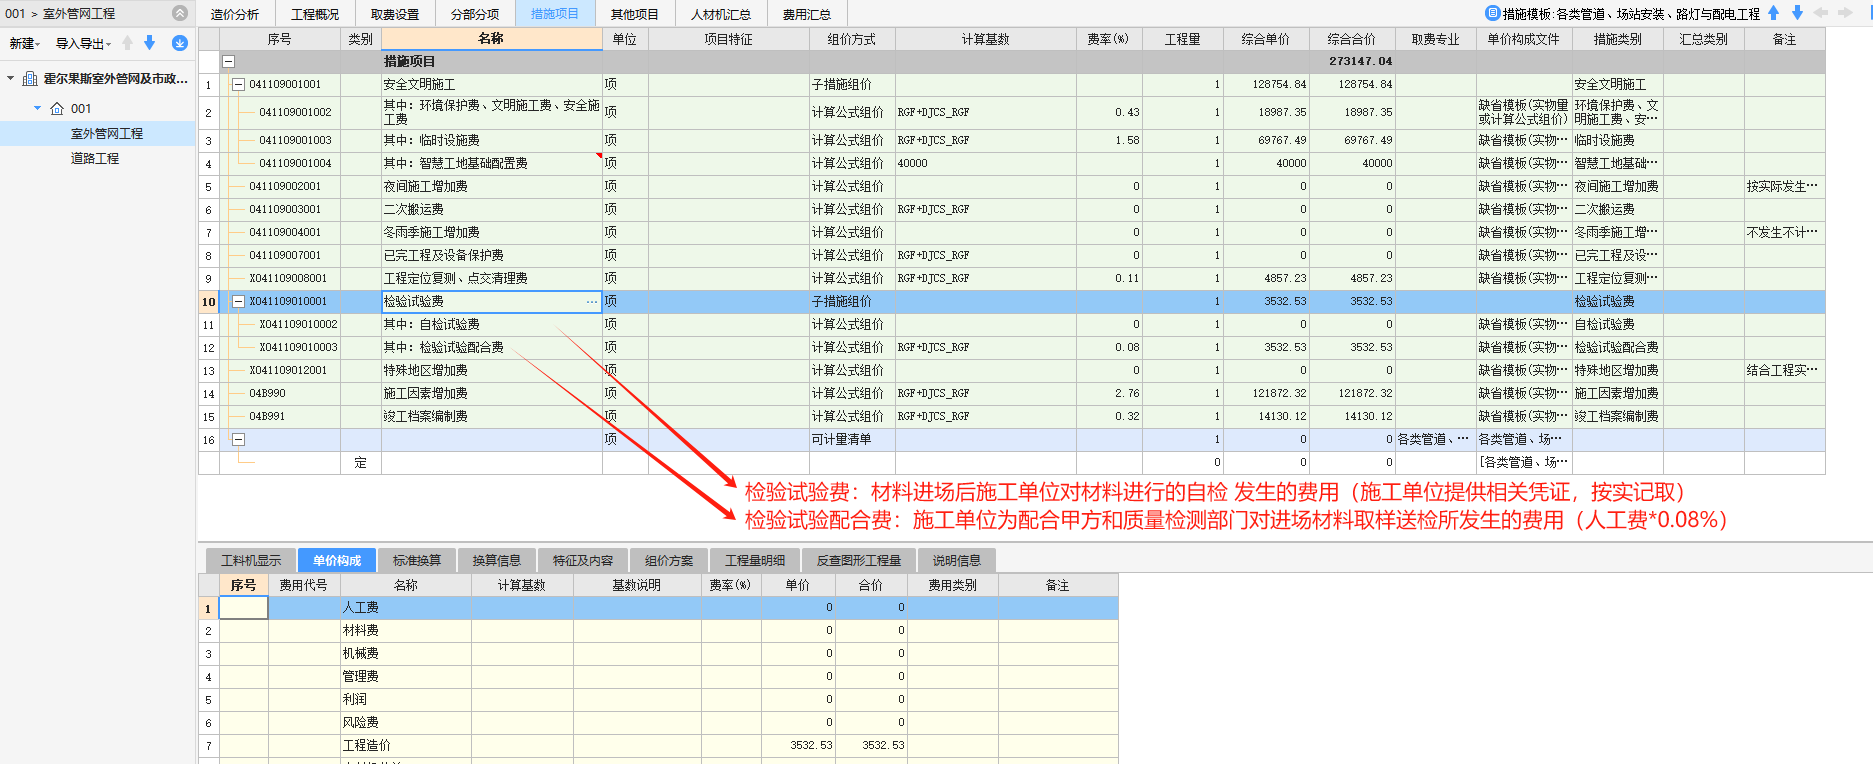Open the 其他项目 tab
The width and height of the screenshot is (1873, 764).
click(x=635, y=14)
